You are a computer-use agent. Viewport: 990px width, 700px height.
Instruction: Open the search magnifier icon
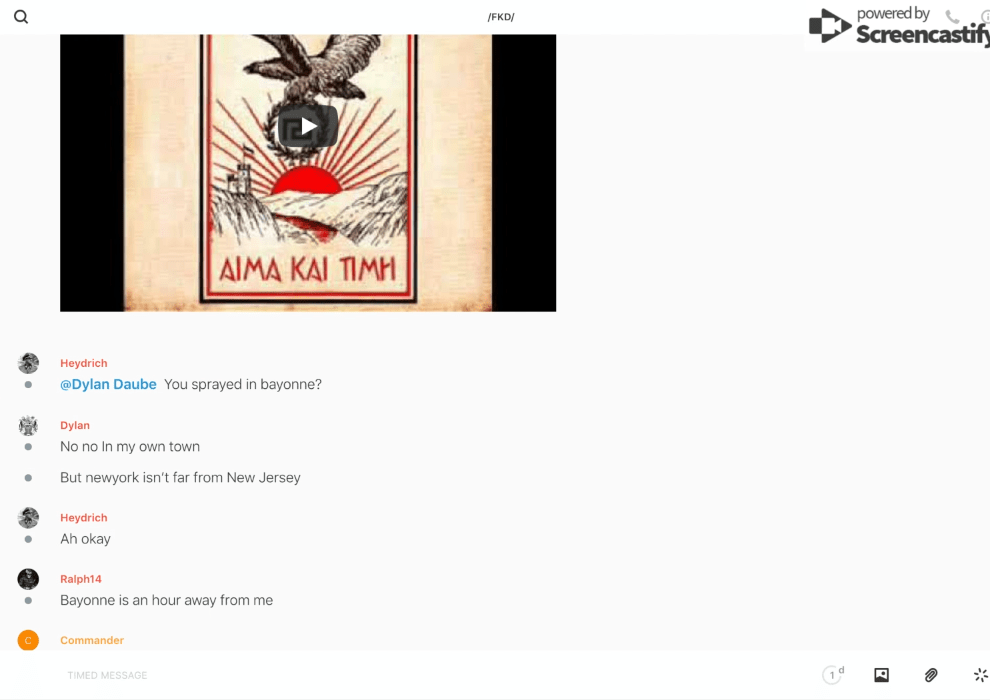21,17
